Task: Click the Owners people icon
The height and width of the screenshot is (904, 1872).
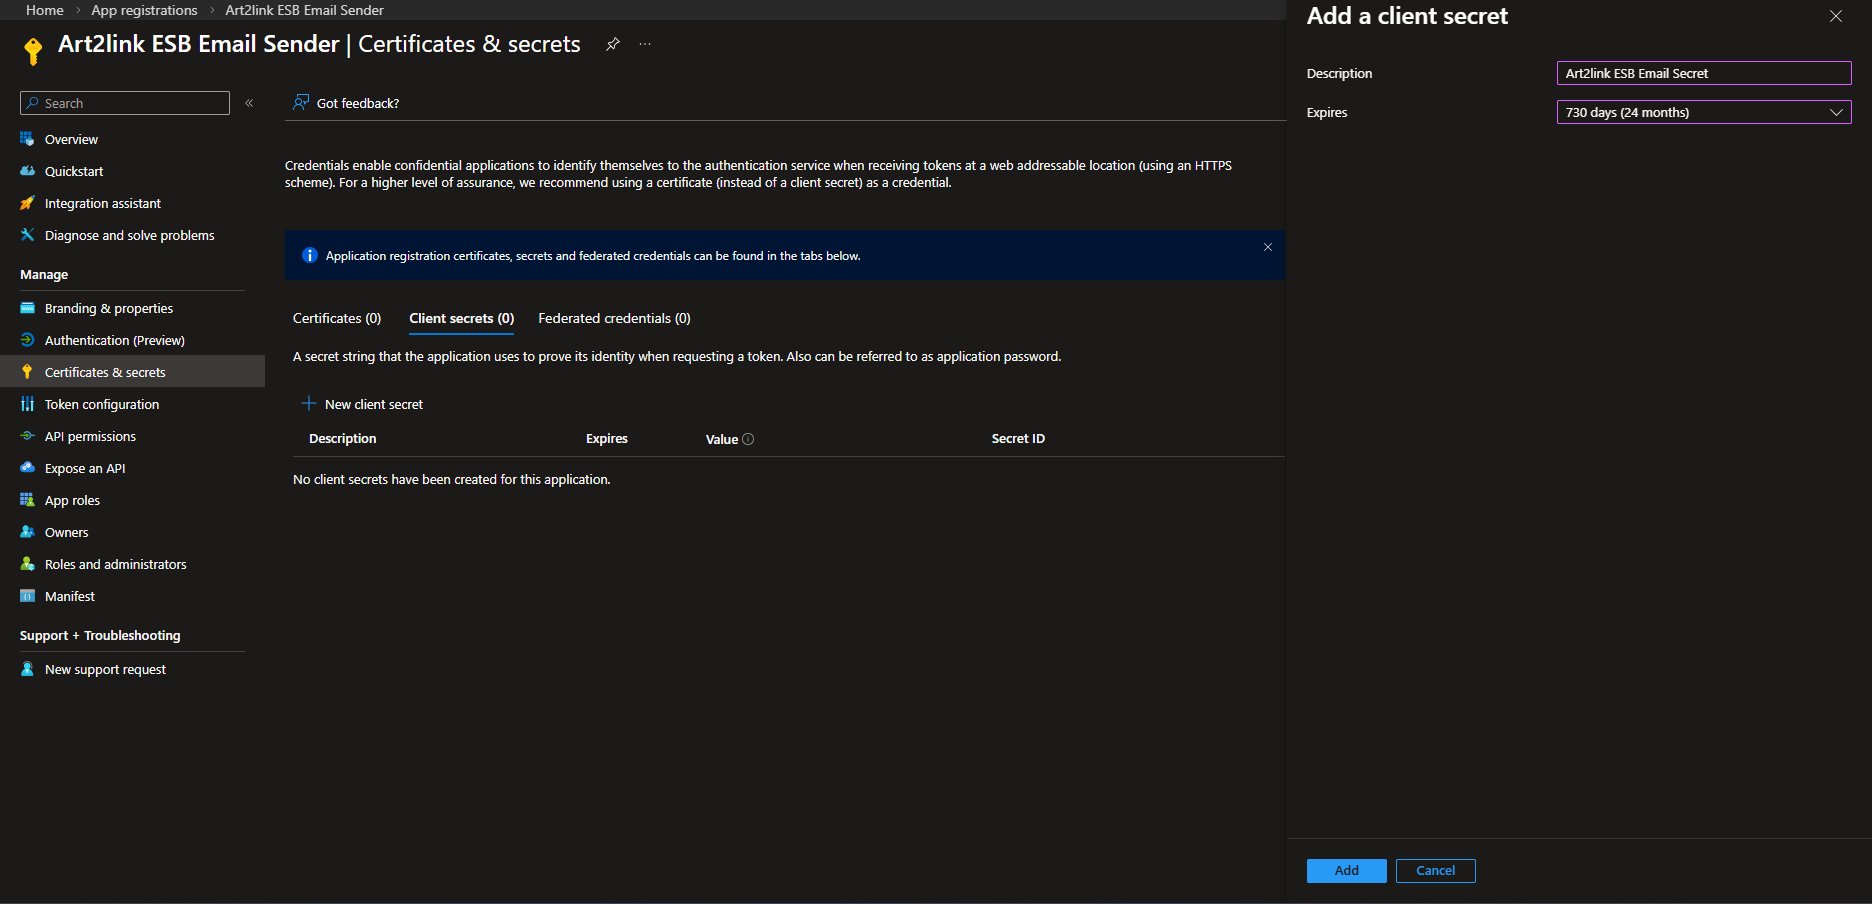Action: tap(27, 532)
